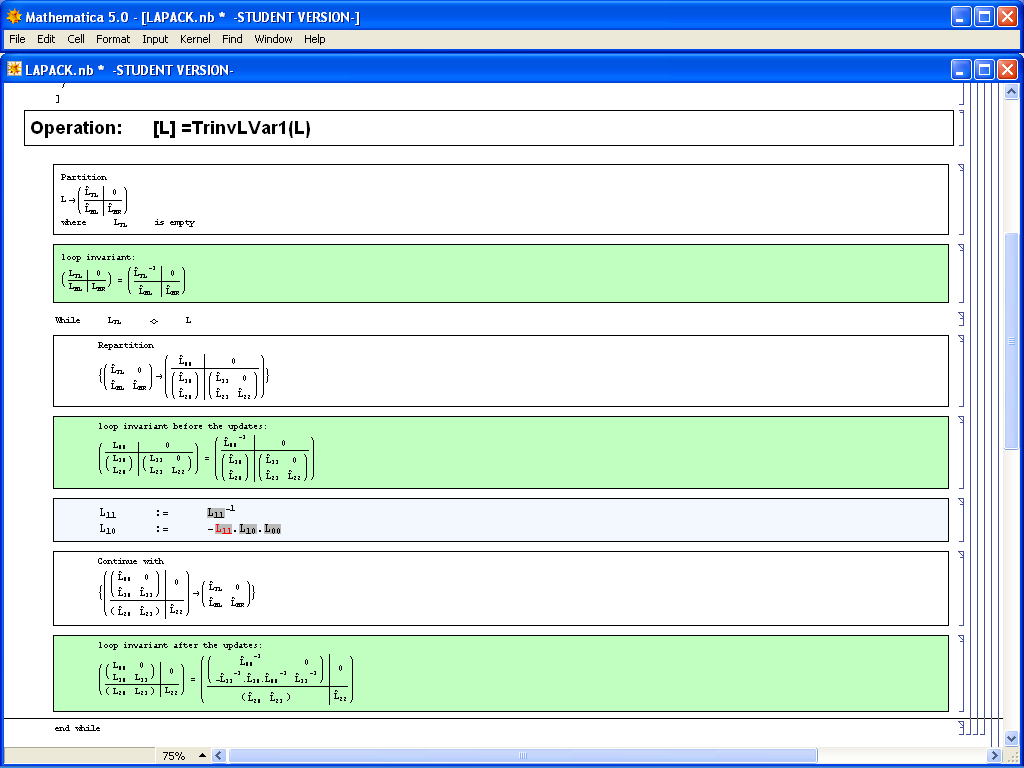Select the Repartition cell bracket
1024x768 pixels.
click(x=961, y=370)
